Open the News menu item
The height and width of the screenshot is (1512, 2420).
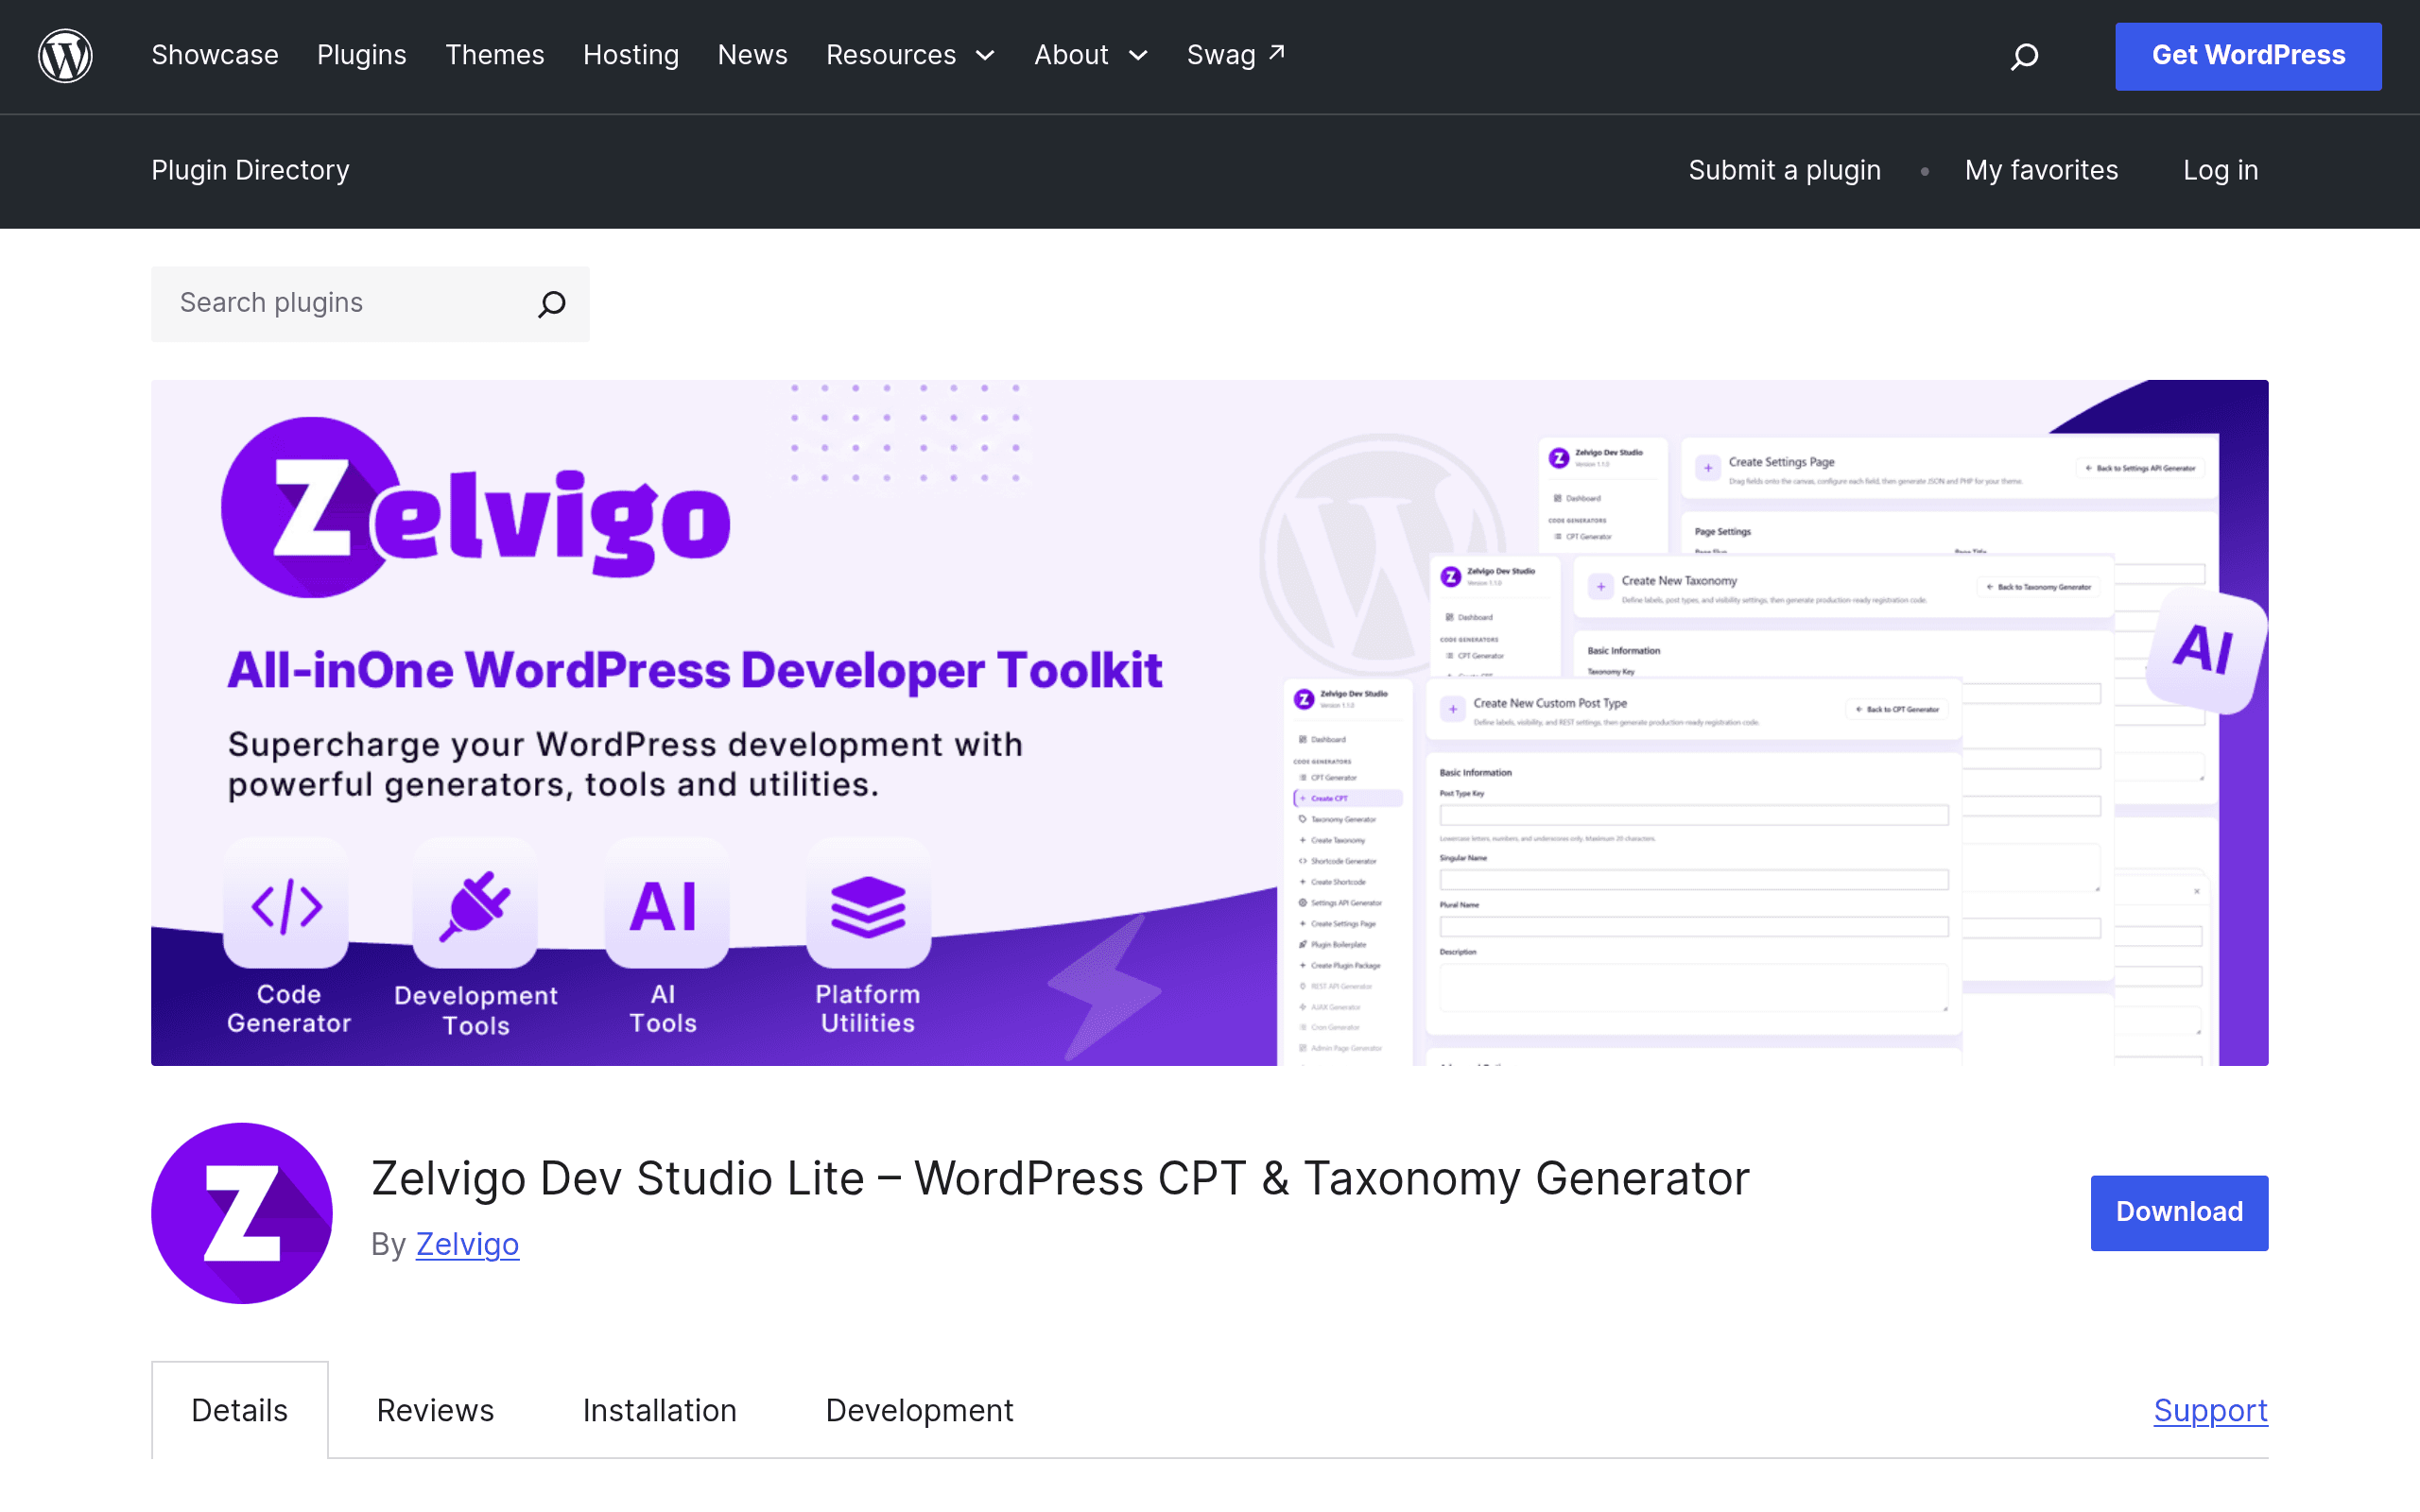click(x=752, y=55)
